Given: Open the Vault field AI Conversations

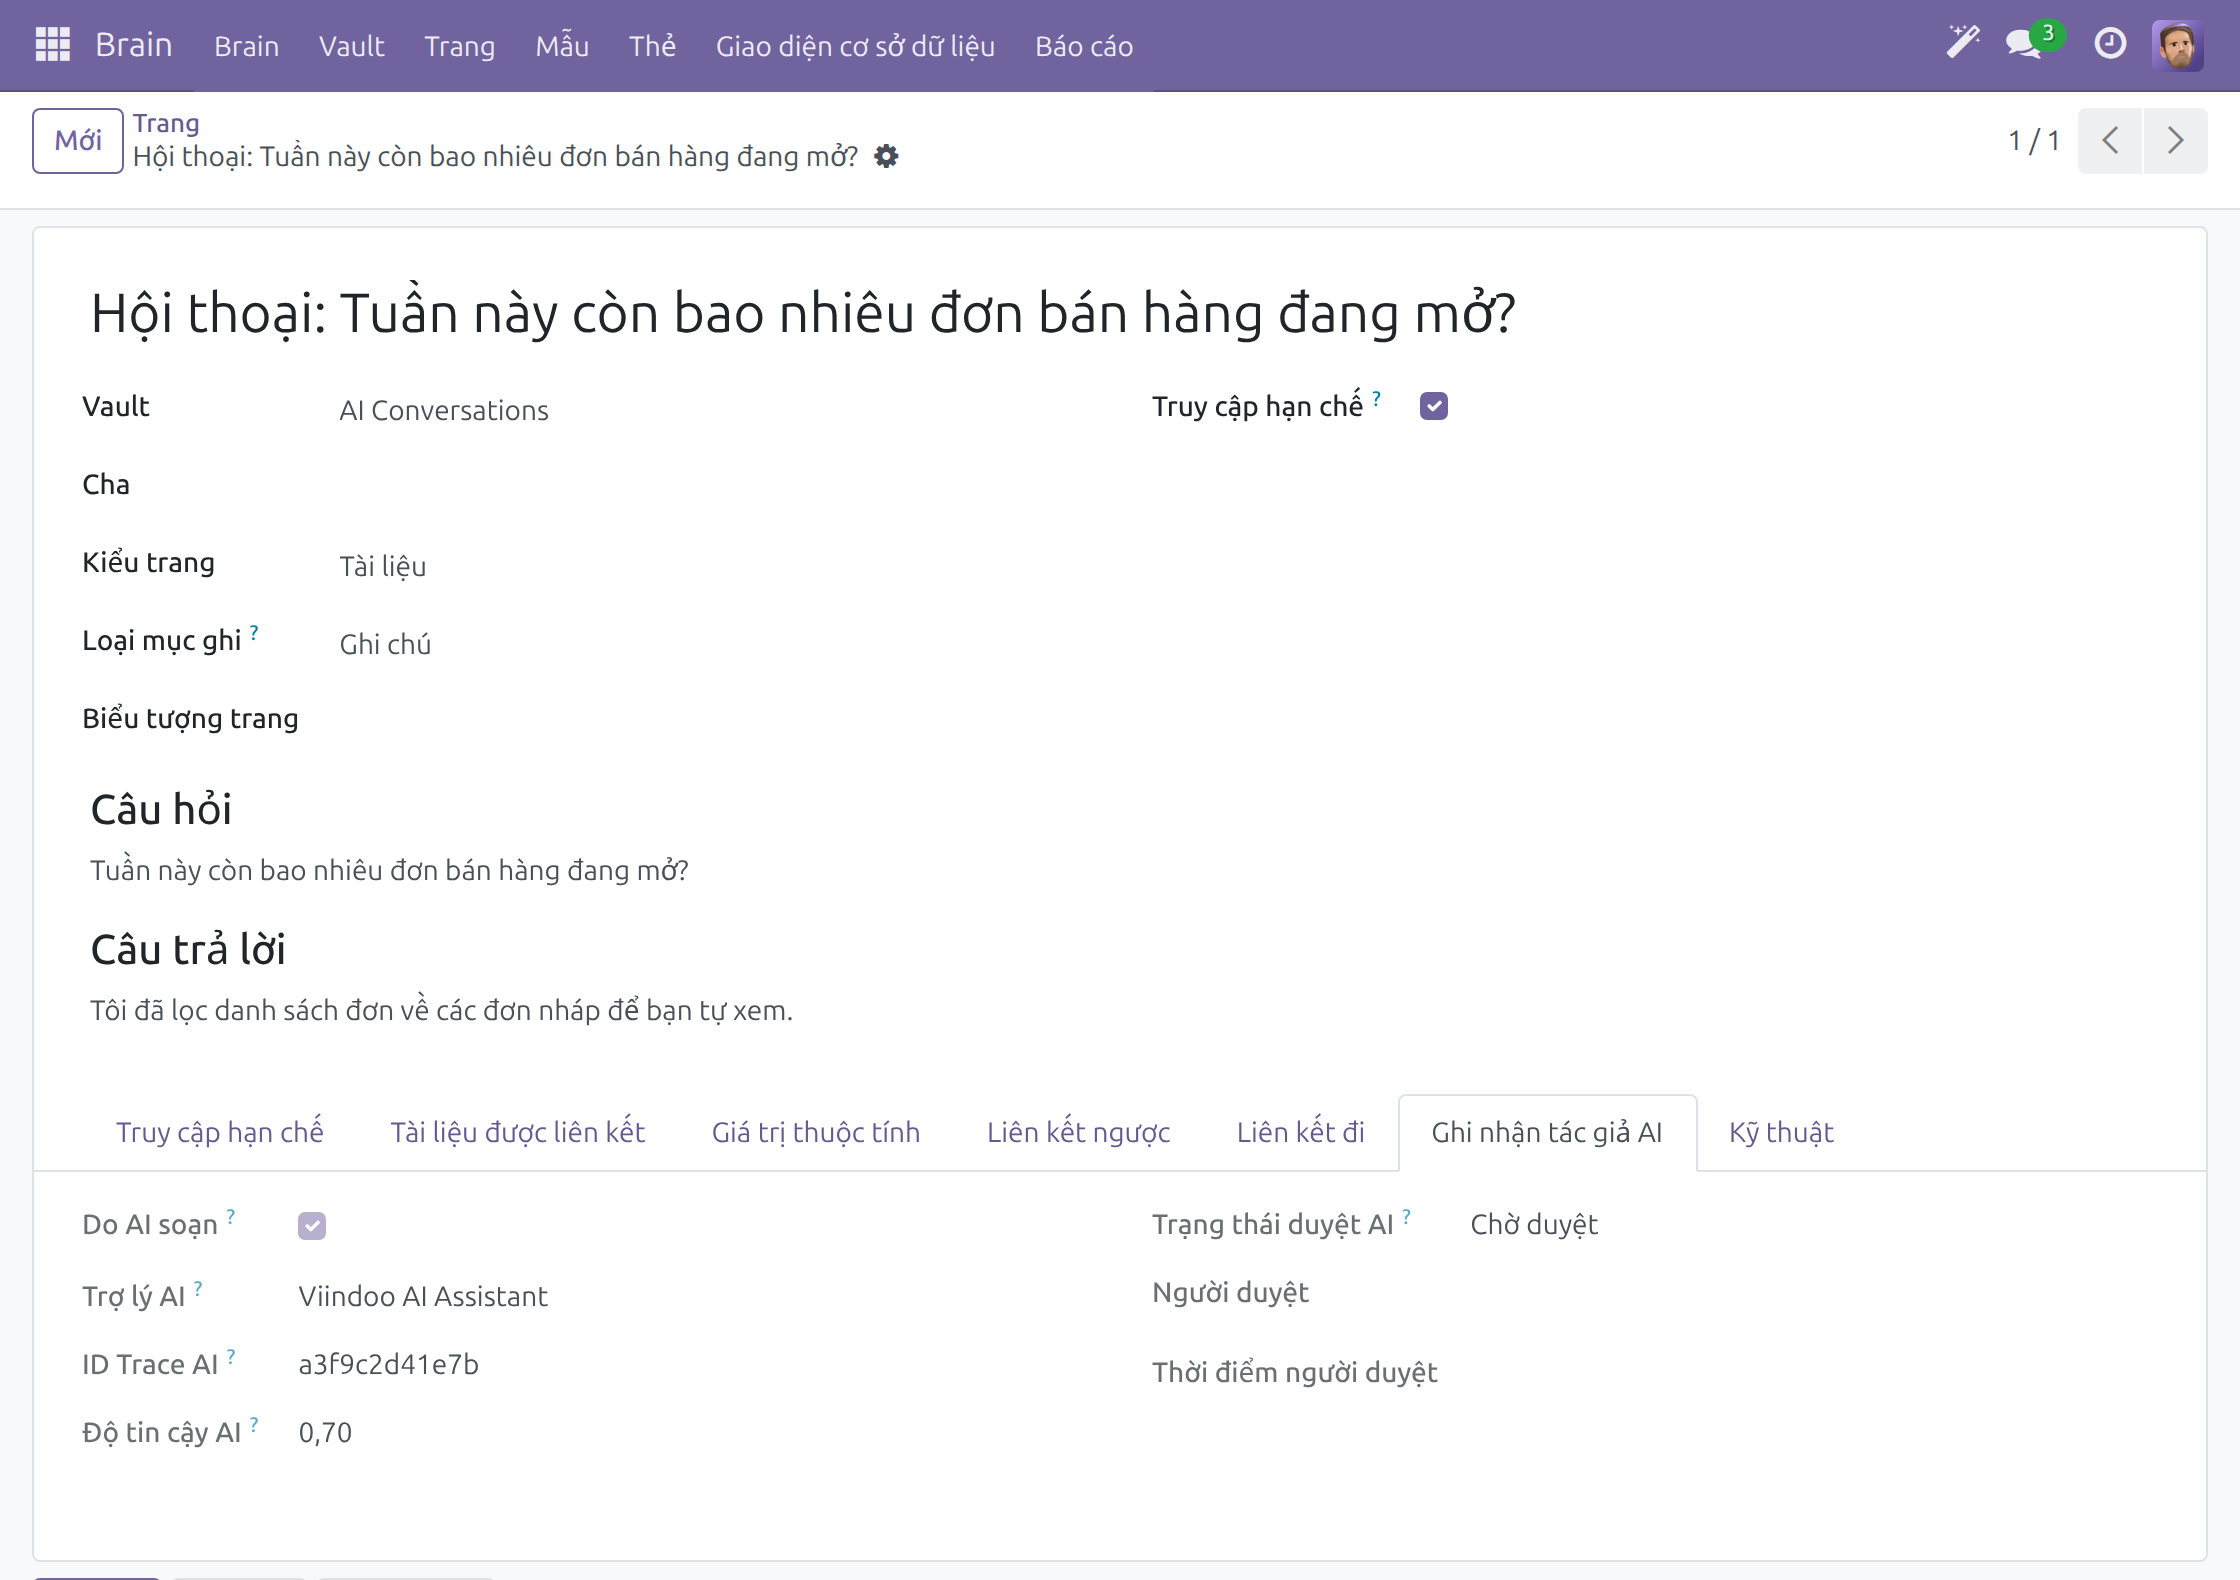Looking at the screenshot, I should click(444, 410).
